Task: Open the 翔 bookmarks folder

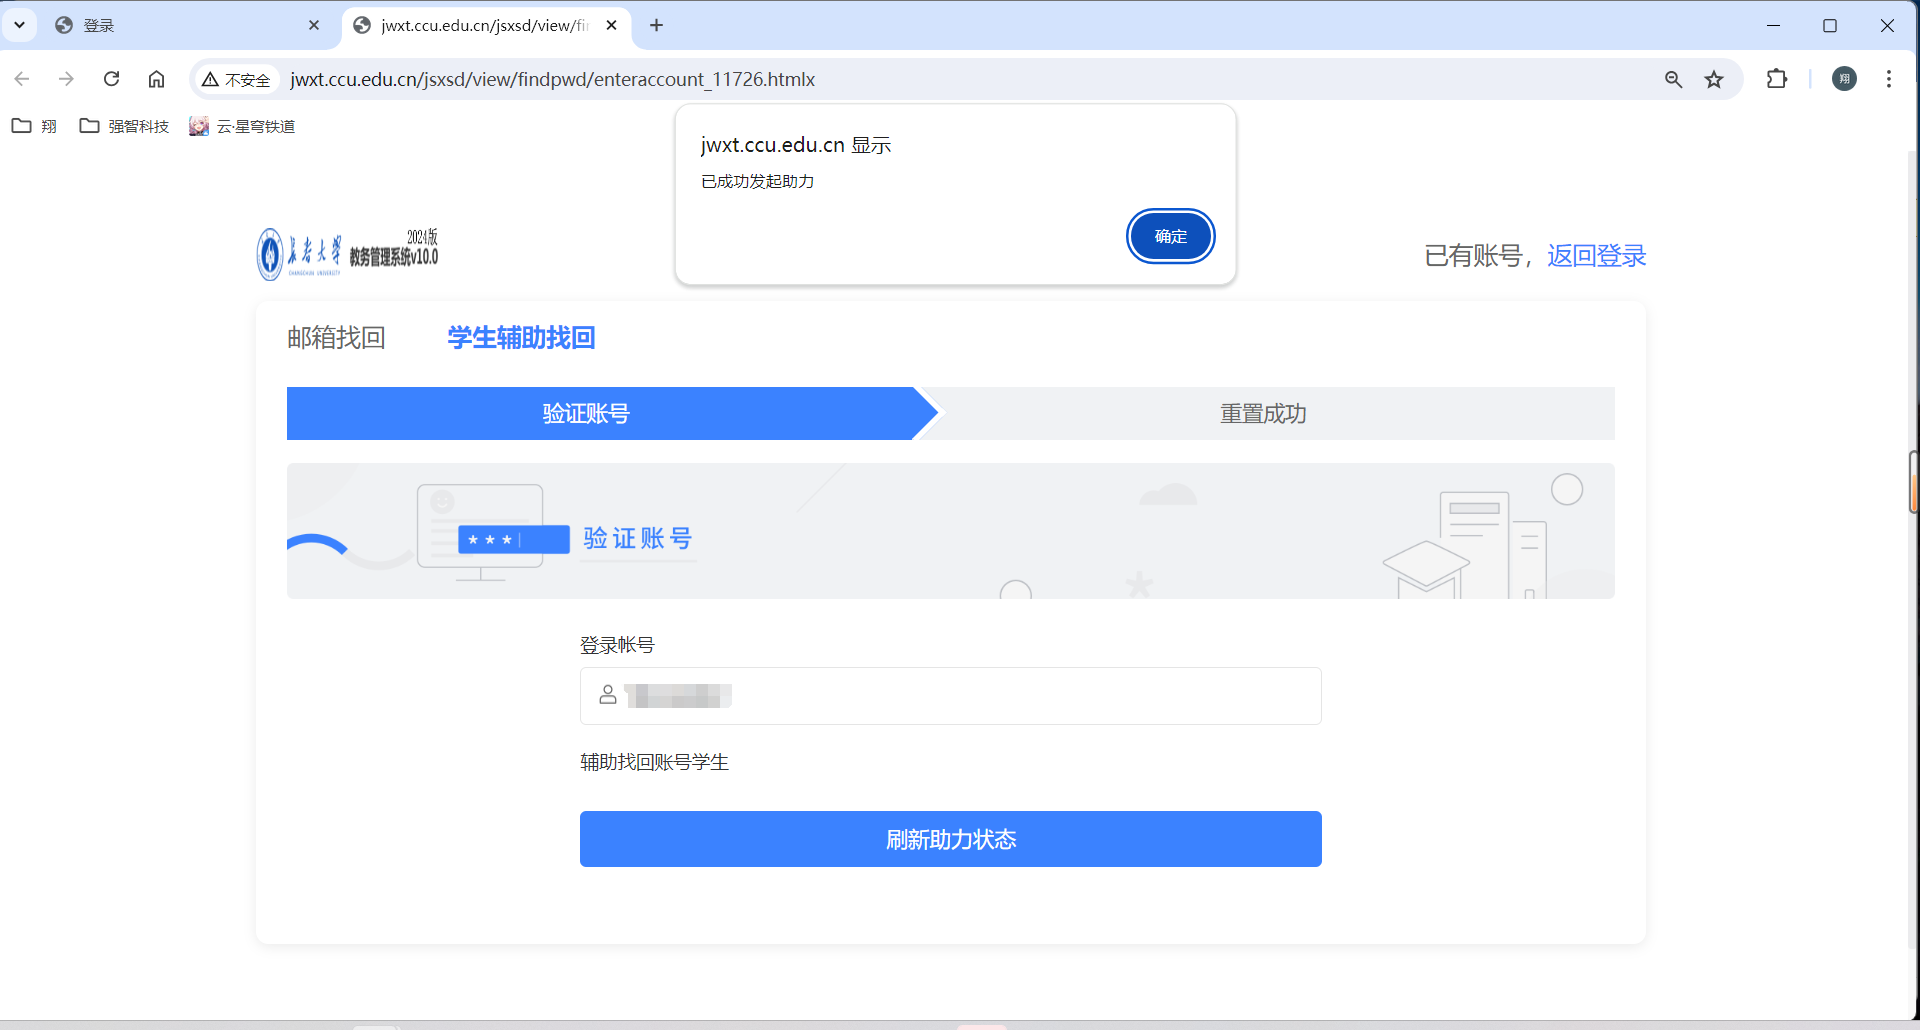Action: pyautogui.click(x=34, y=126)
